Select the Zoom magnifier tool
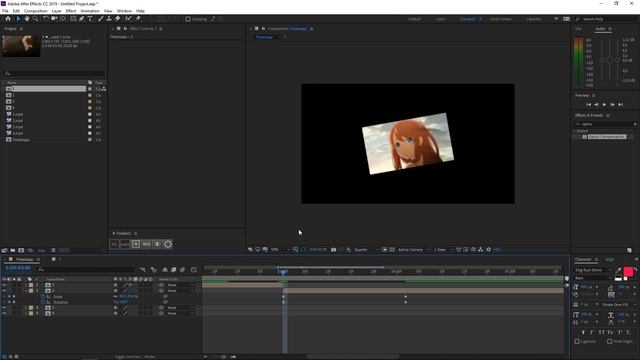640x360 pixels. pyautogui.click(x=36, y=19)
